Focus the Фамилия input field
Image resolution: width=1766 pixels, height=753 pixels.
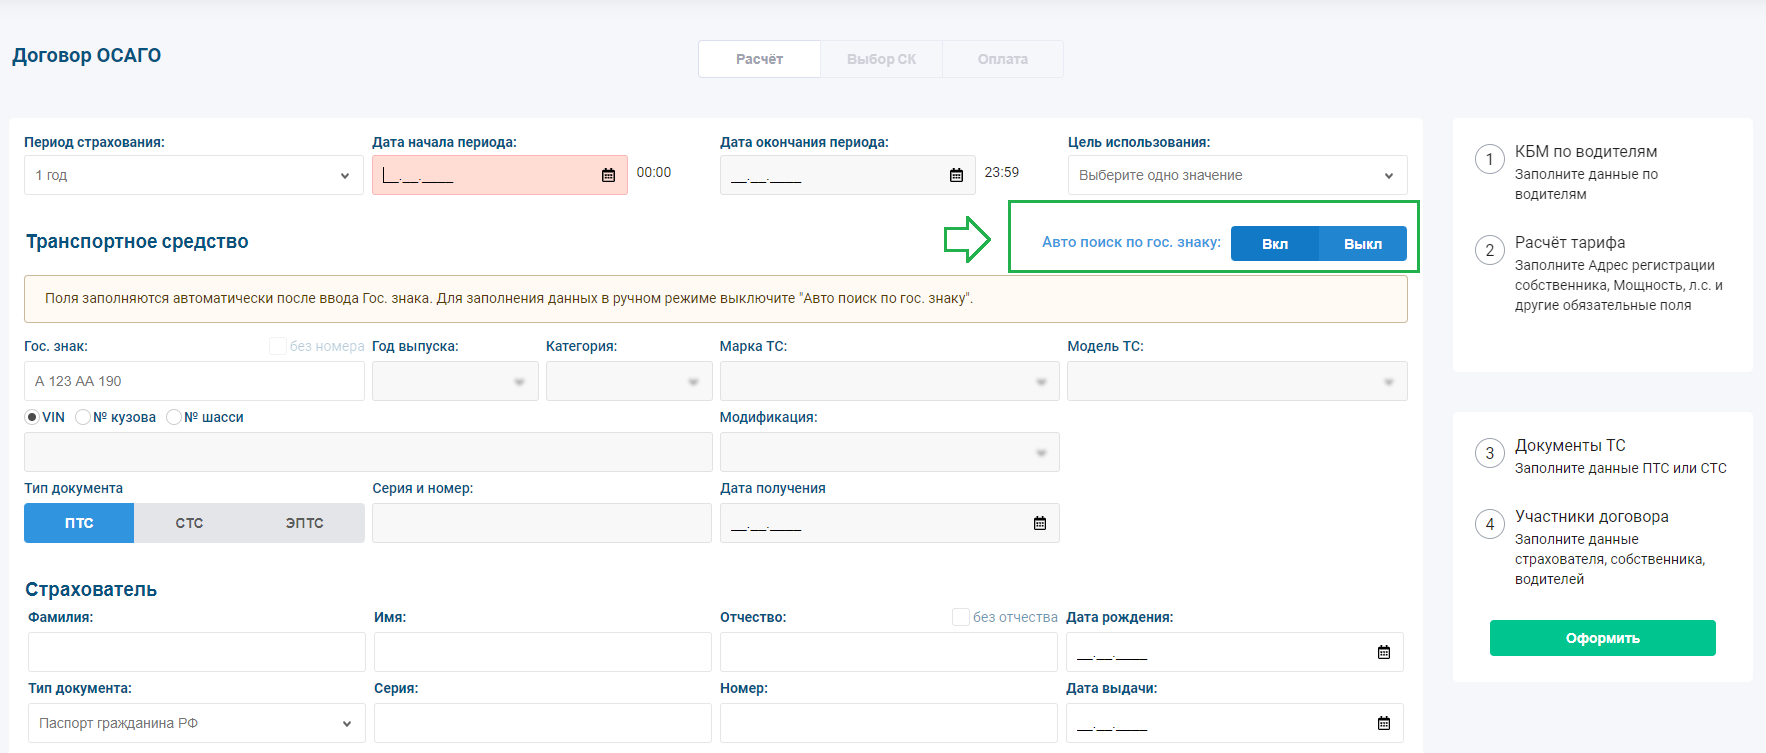coord(197,652)
